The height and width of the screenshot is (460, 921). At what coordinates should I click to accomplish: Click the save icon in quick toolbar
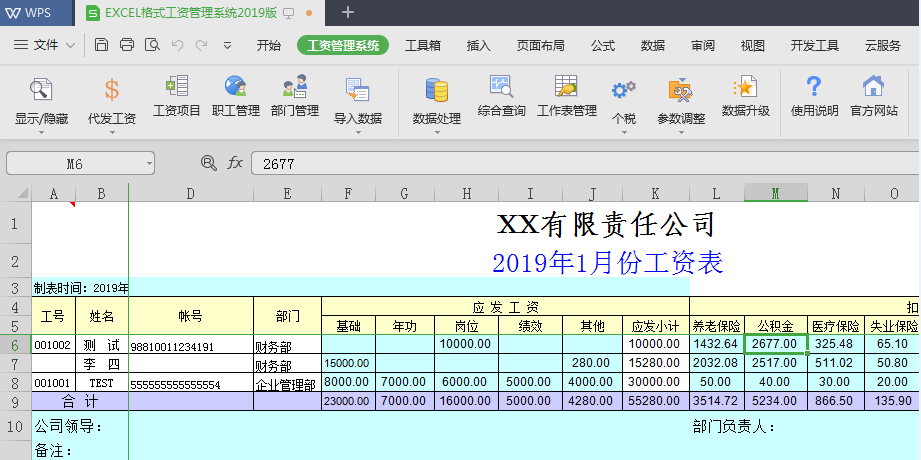pyautogui.click(x=102, y=45)
